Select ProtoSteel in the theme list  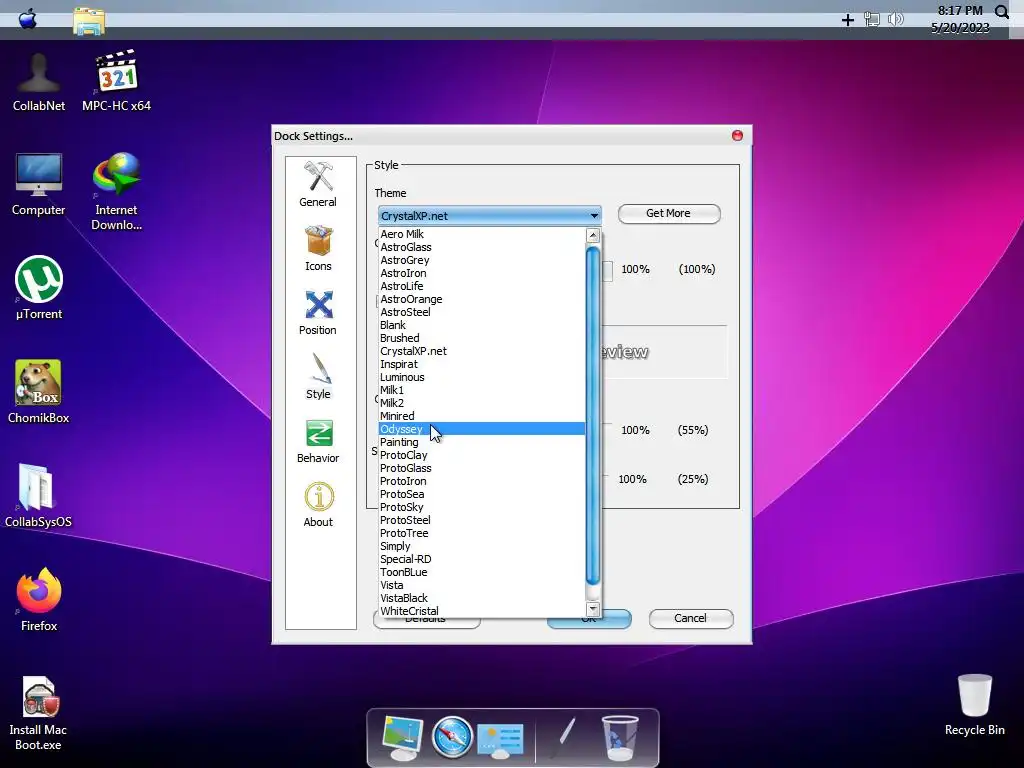(482, 520)
